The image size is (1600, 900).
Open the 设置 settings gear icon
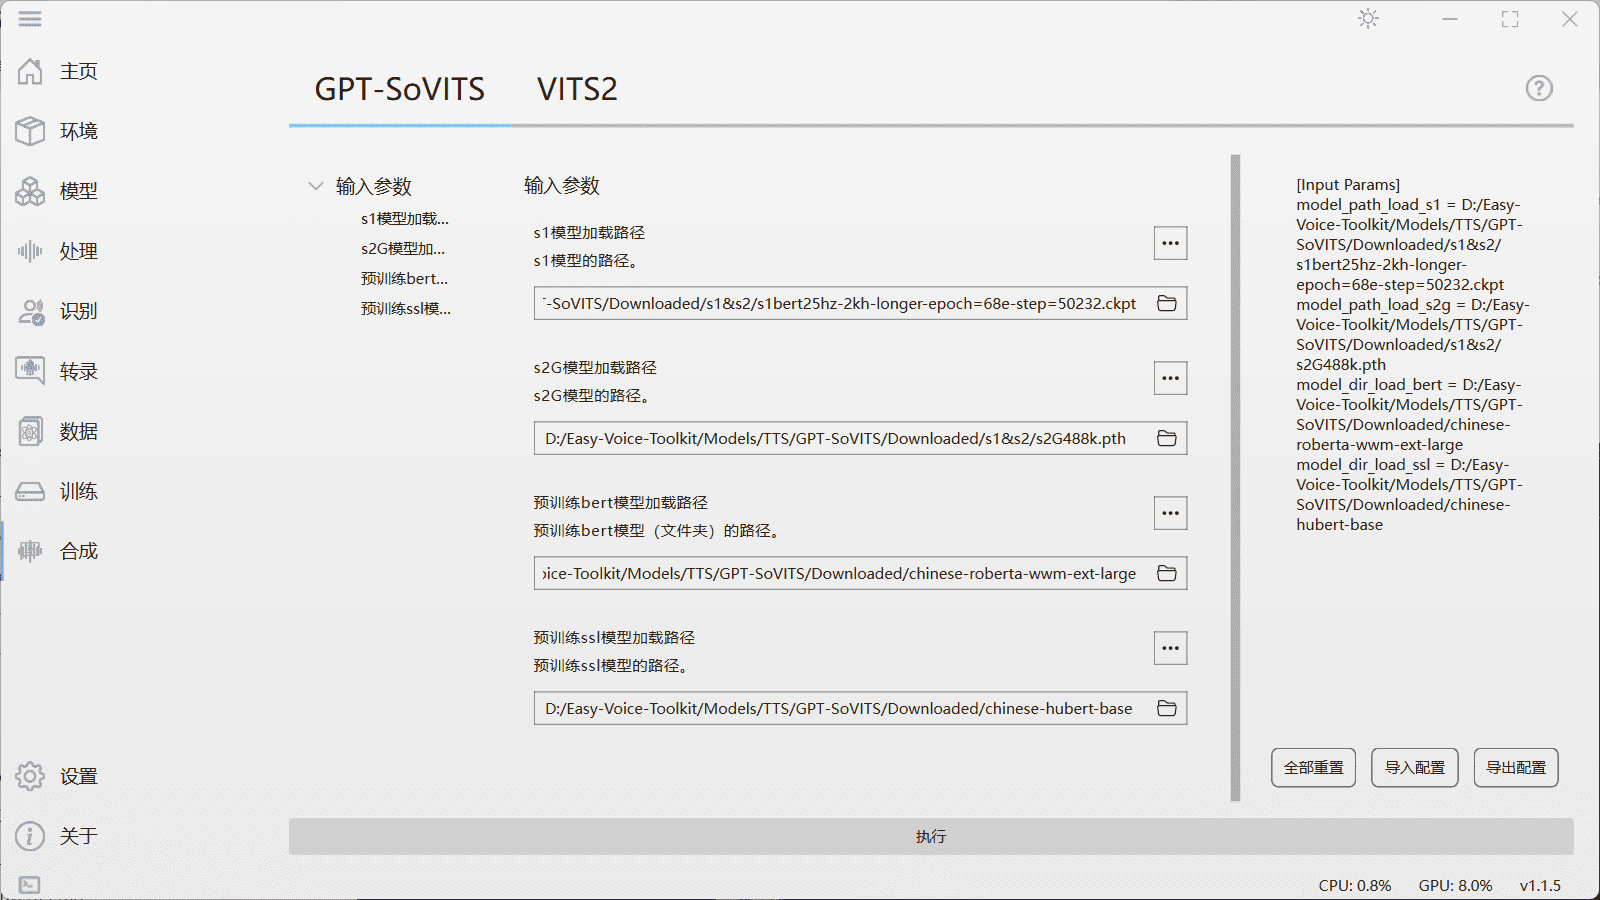coord(30,776)
